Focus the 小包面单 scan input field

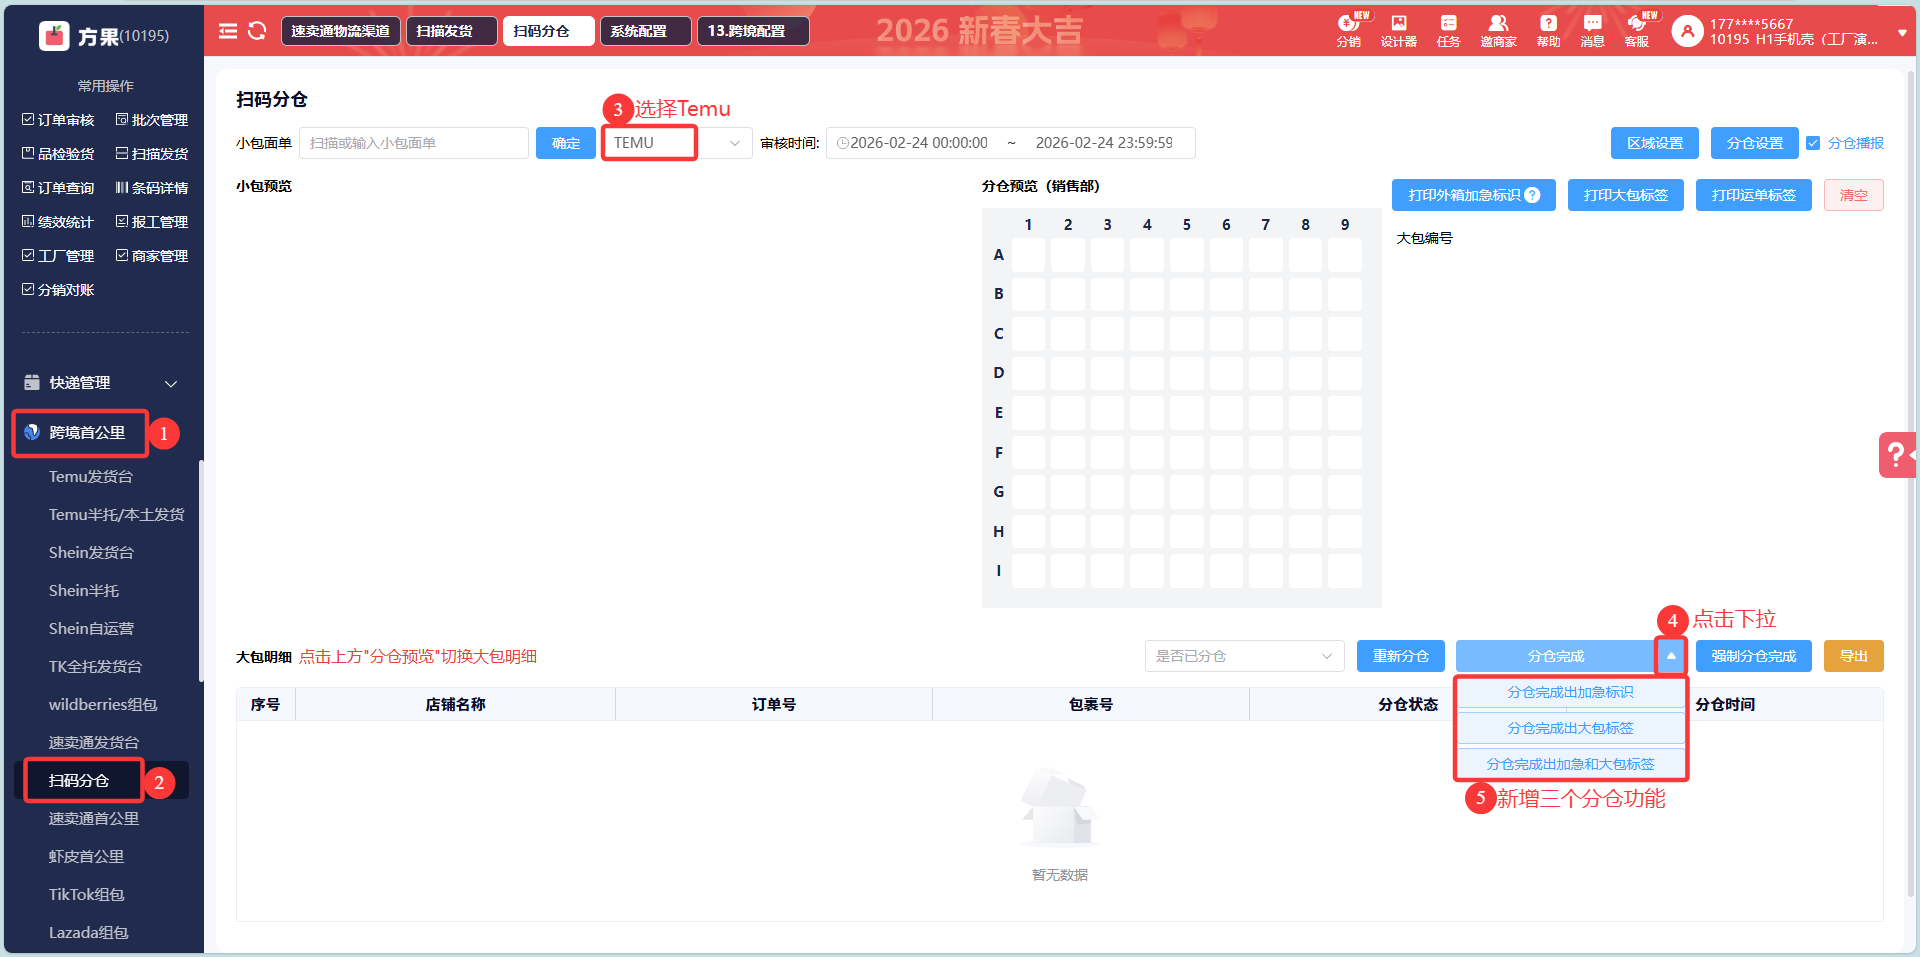click(x=414, y=143)
